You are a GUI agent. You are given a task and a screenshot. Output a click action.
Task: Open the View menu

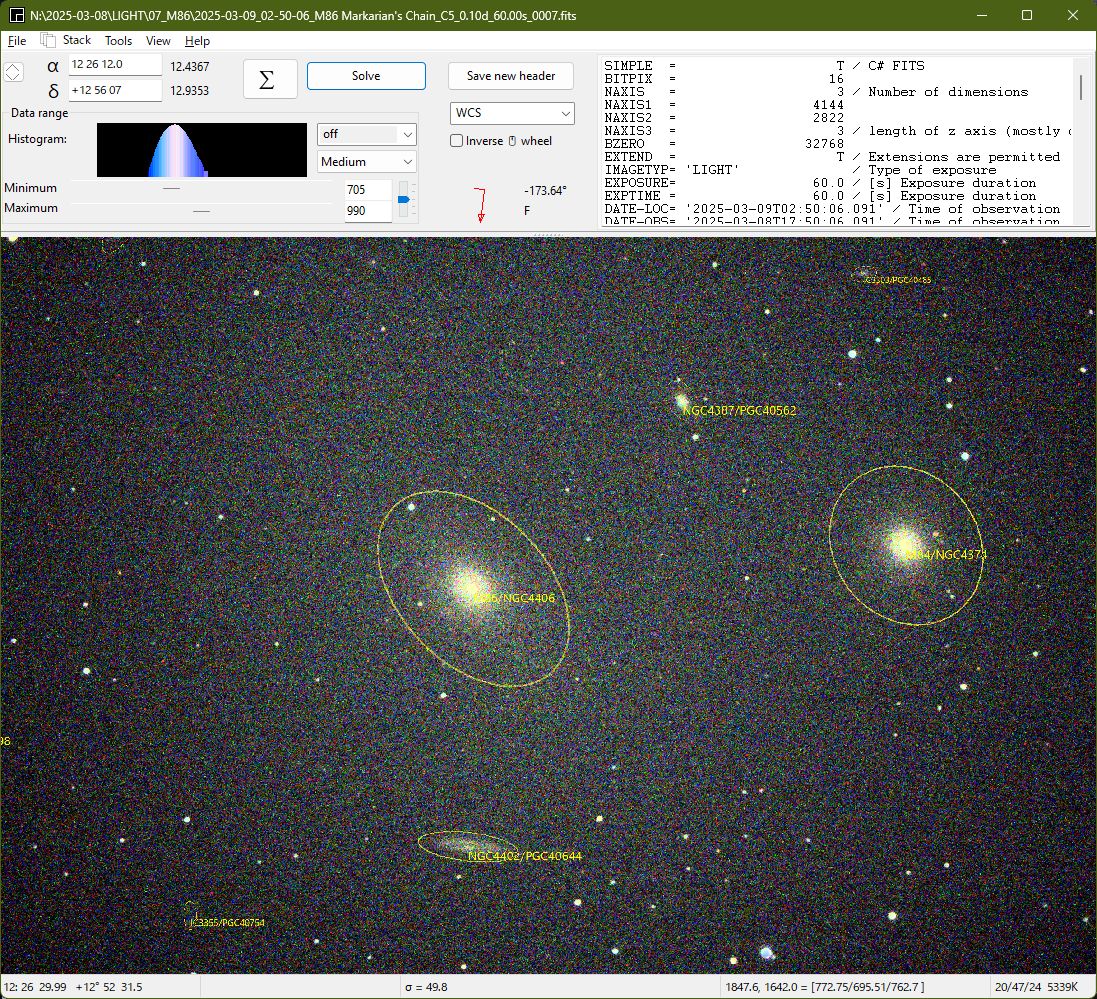[x=158, y=41]
